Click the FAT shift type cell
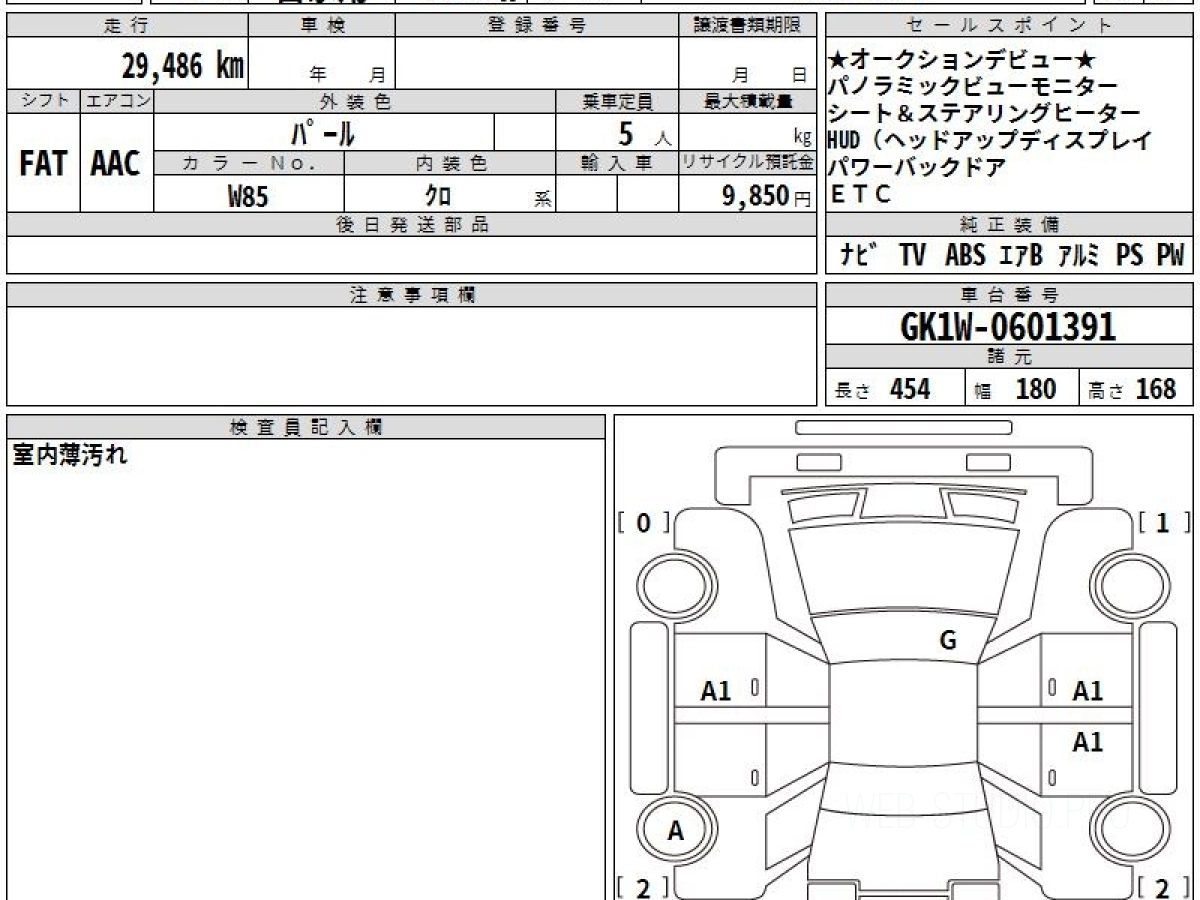Viewport: 1200px width, 900px height. (x=43, y=163)
